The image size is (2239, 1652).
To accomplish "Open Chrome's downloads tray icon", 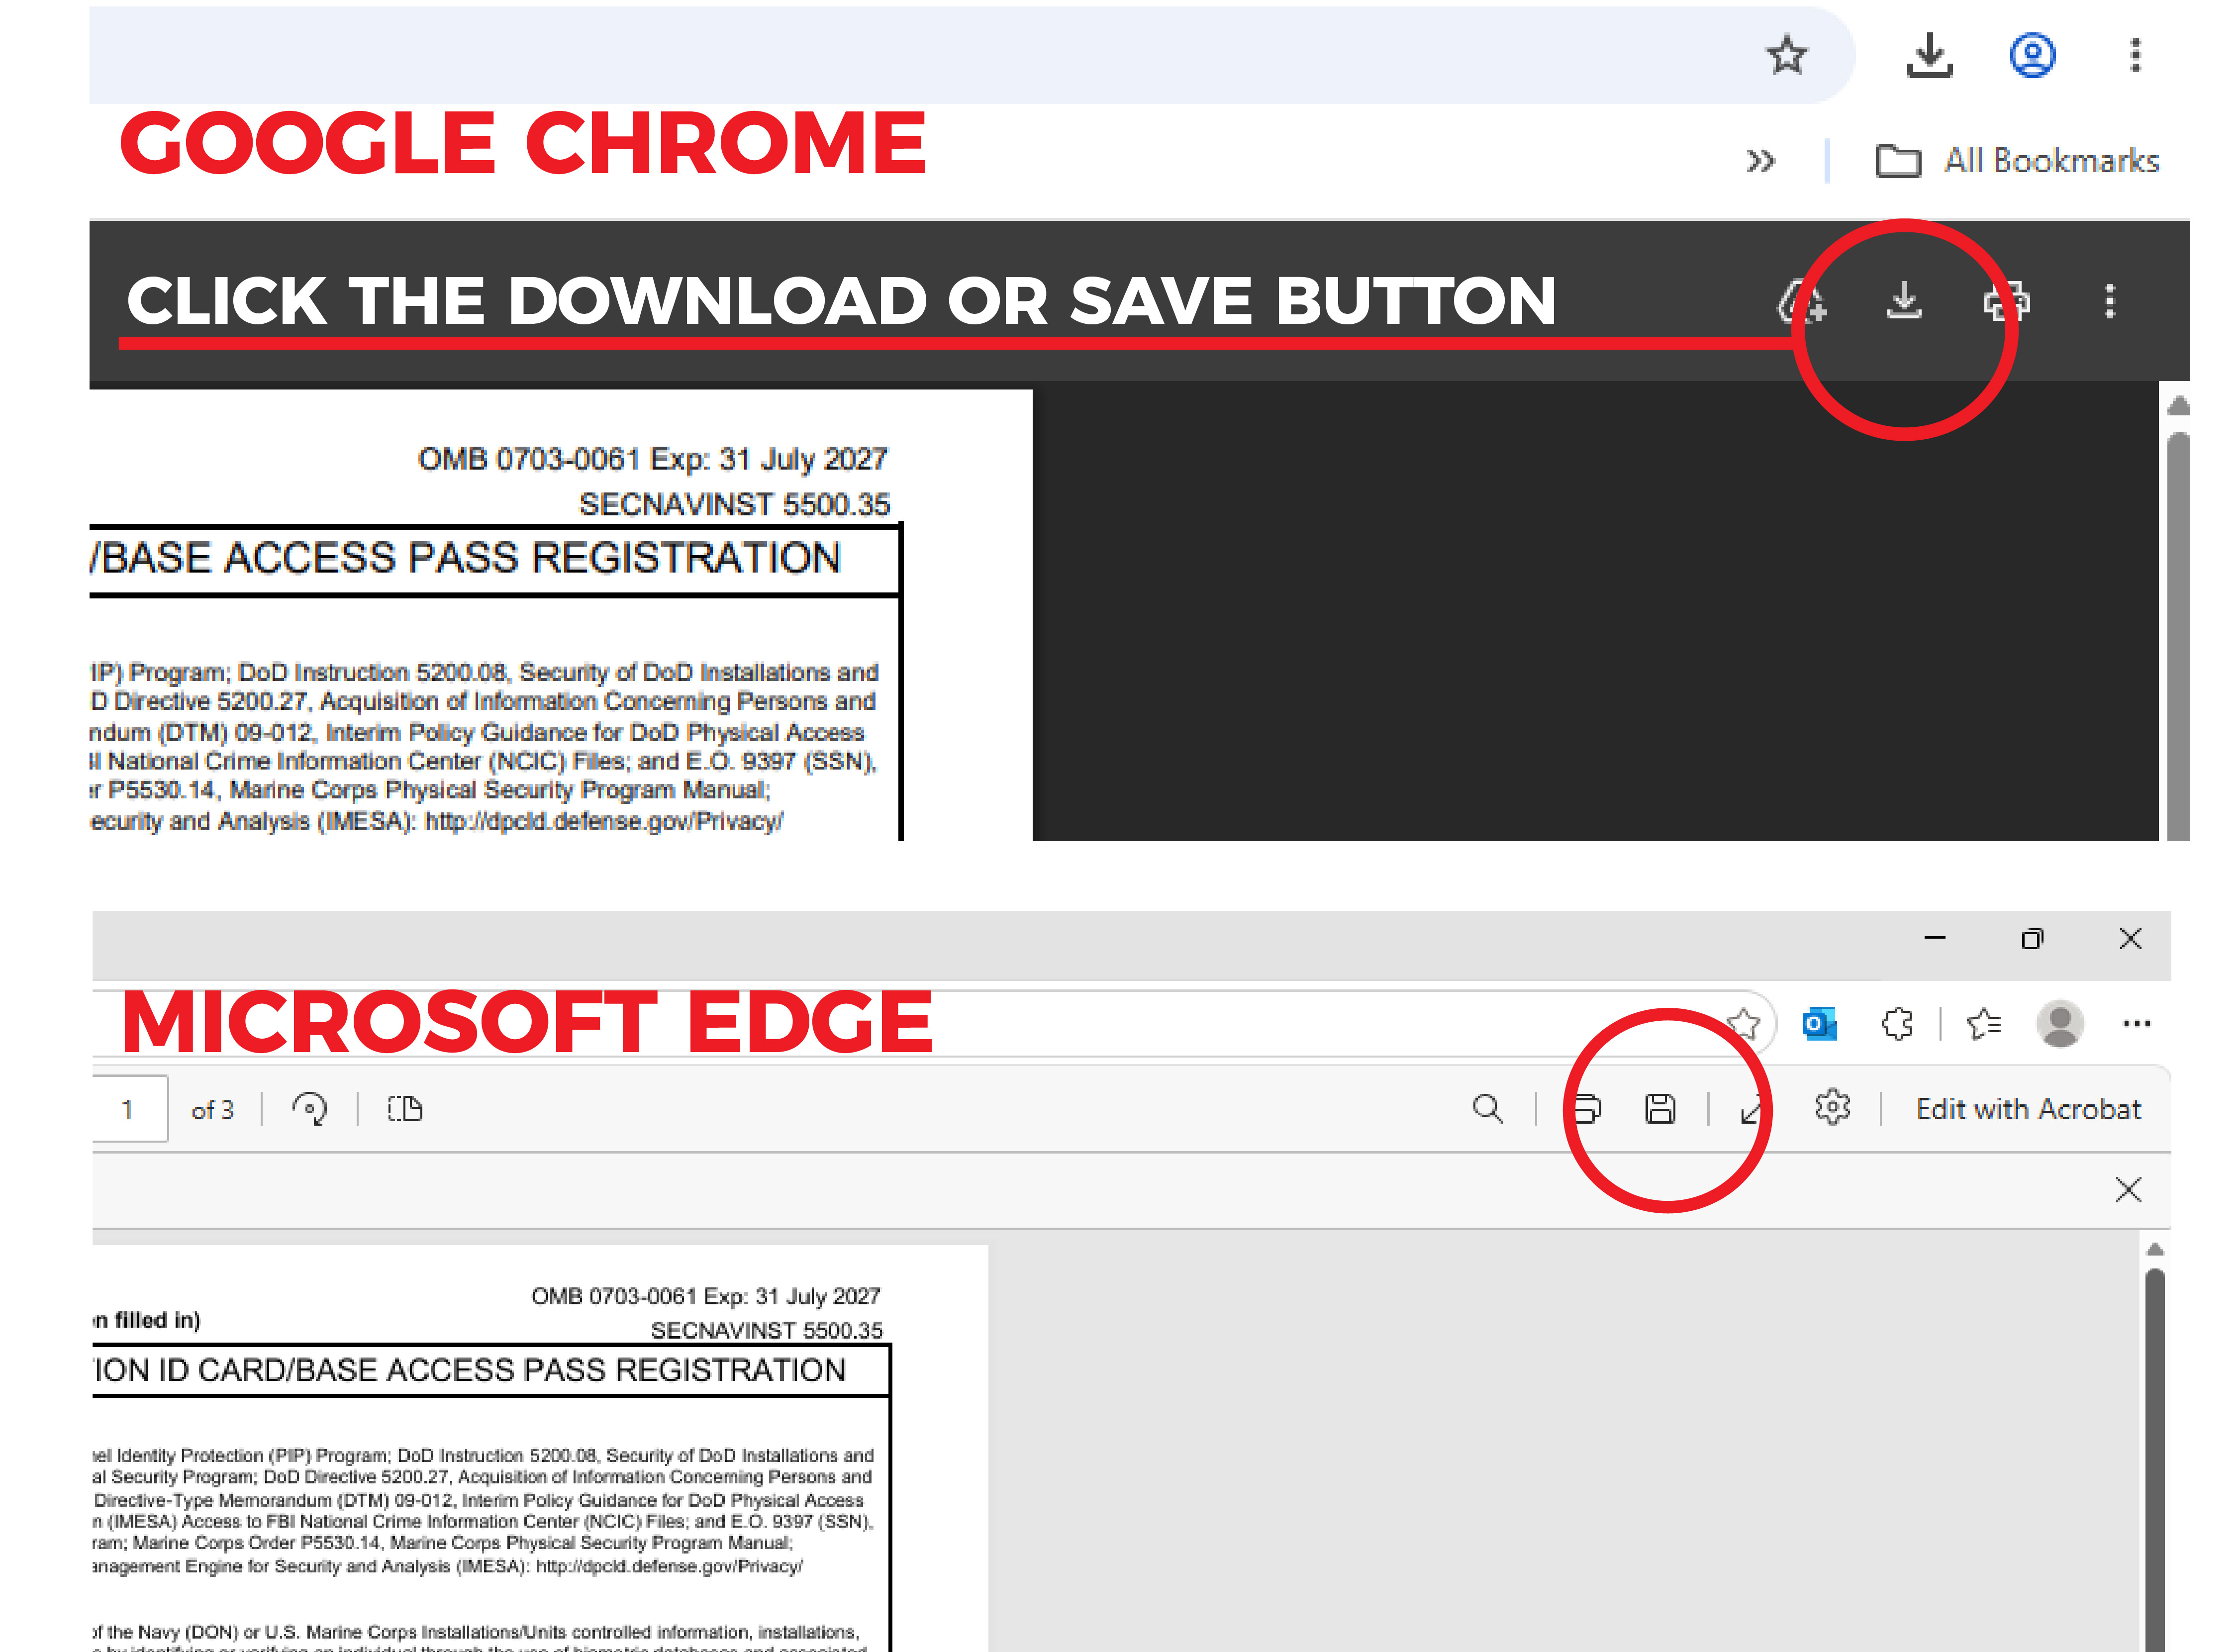I will [x=1929, y=55].
